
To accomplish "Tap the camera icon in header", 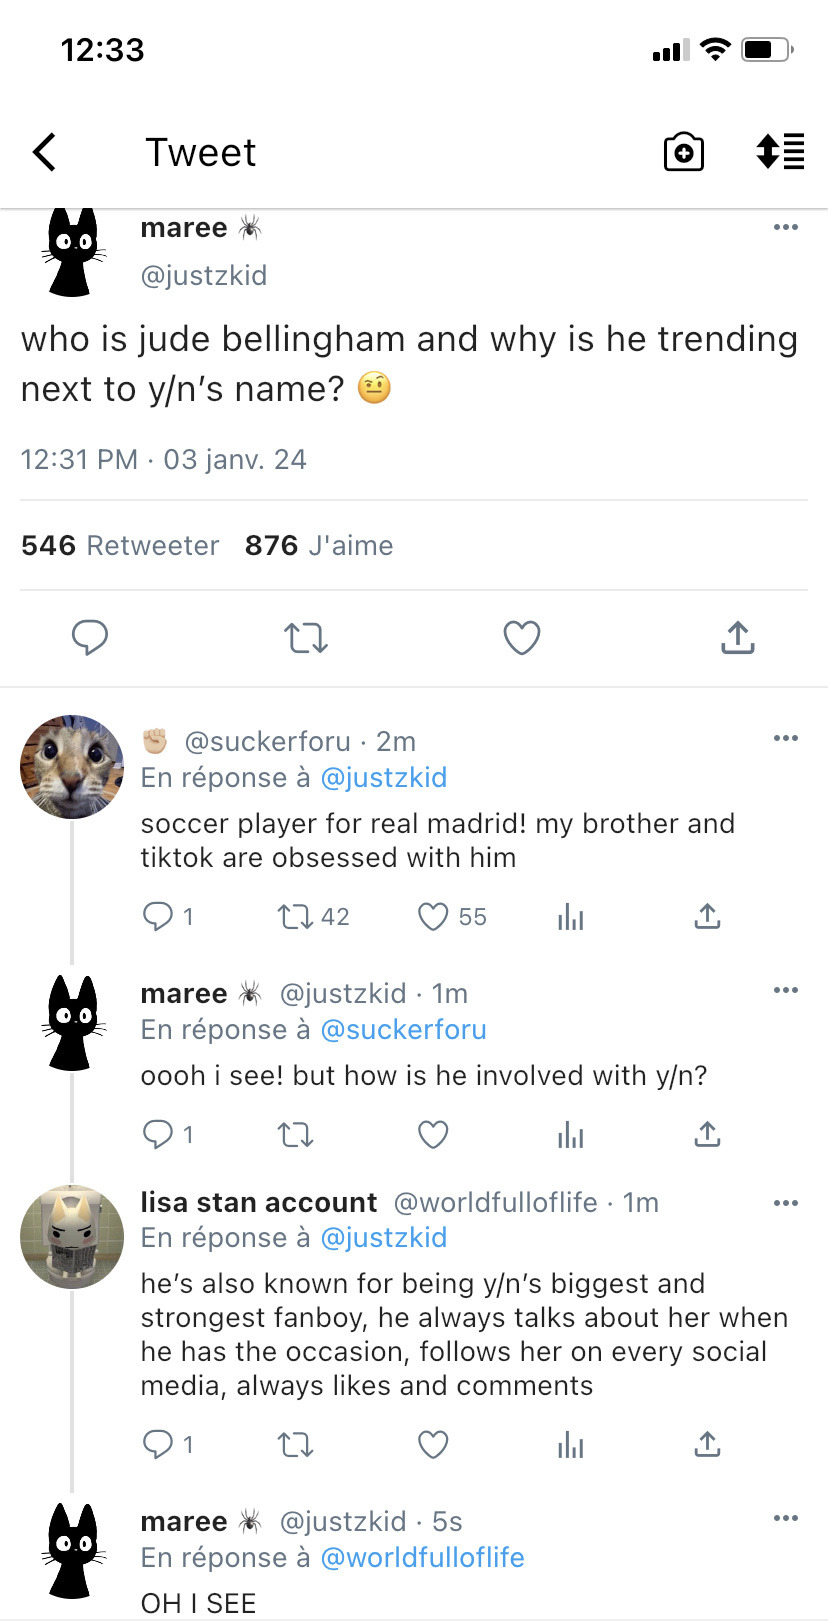I will [x=684, y=152].
